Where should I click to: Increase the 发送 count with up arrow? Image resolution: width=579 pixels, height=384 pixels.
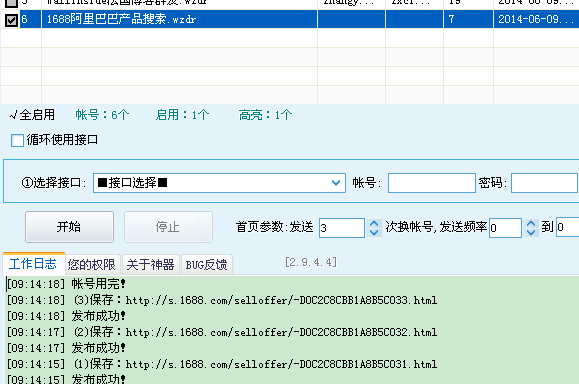pyautogui.click(x=374, y=223)
